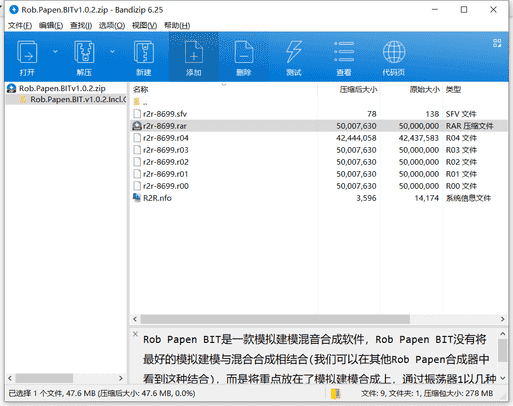The height and width of the screenshot is (406, 513).
Task: Click the Add (添加) toolbar icon
Action: [x=194, y=52]
